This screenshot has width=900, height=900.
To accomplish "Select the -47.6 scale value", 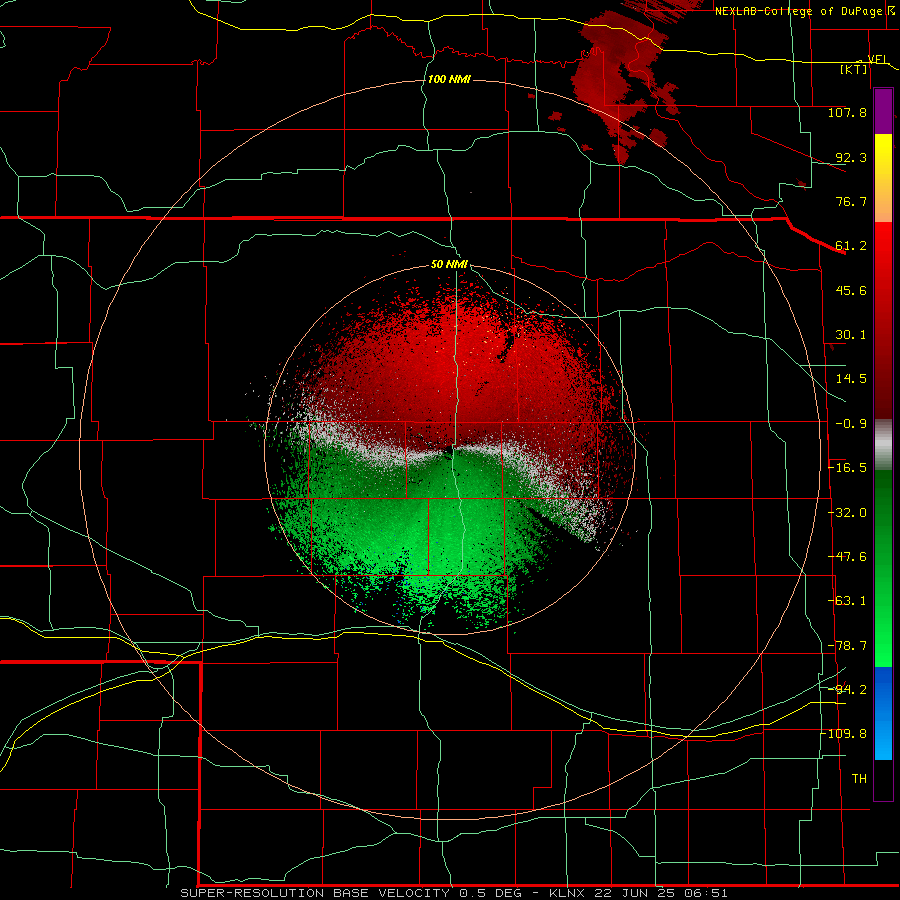I will (847, 557).
